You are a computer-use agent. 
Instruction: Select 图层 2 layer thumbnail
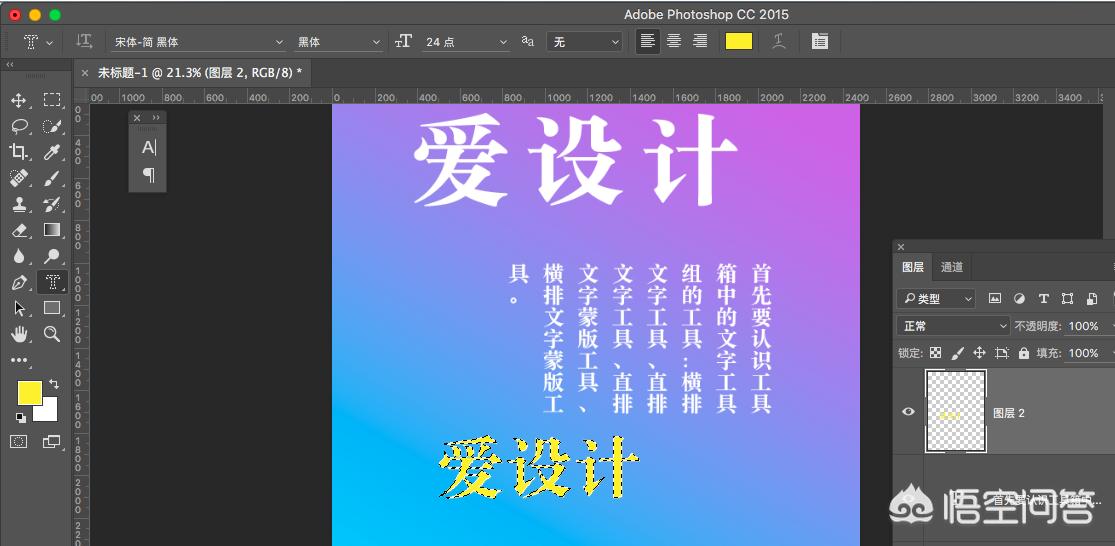(956, 411)
